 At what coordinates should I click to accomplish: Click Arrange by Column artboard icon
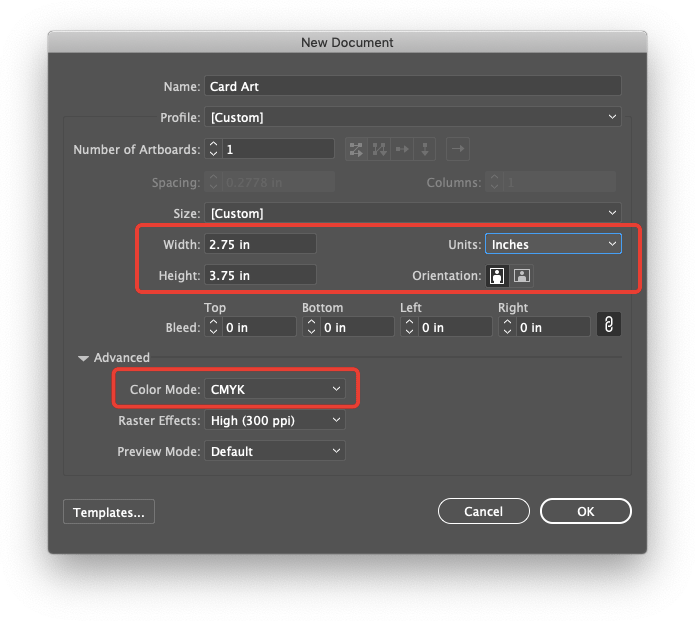tap(425, 149)
